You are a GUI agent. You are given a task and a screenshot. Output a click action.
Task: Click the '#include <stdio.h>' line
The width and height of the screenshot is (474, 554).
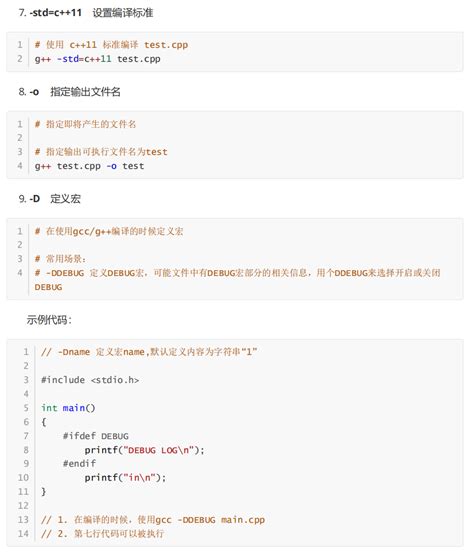[x=90, y=380]
